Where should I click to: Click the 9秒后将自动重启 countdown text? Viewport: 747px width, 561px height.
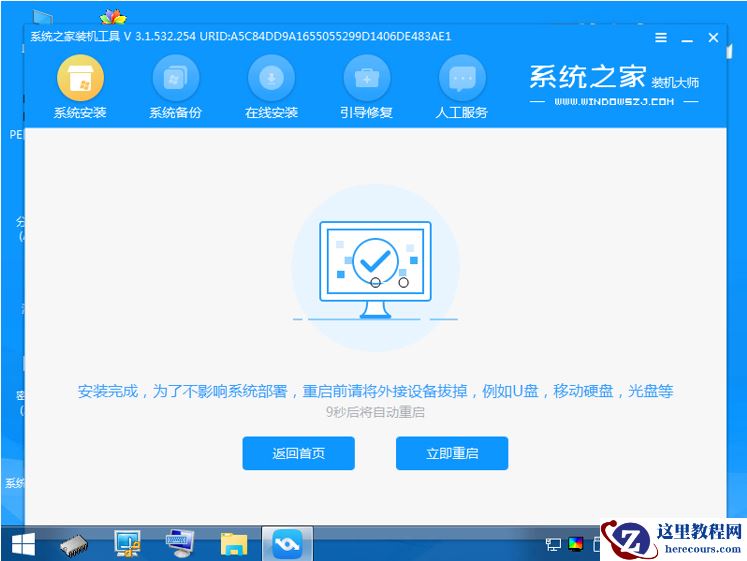pyautogui.click(x=375, y=412)
